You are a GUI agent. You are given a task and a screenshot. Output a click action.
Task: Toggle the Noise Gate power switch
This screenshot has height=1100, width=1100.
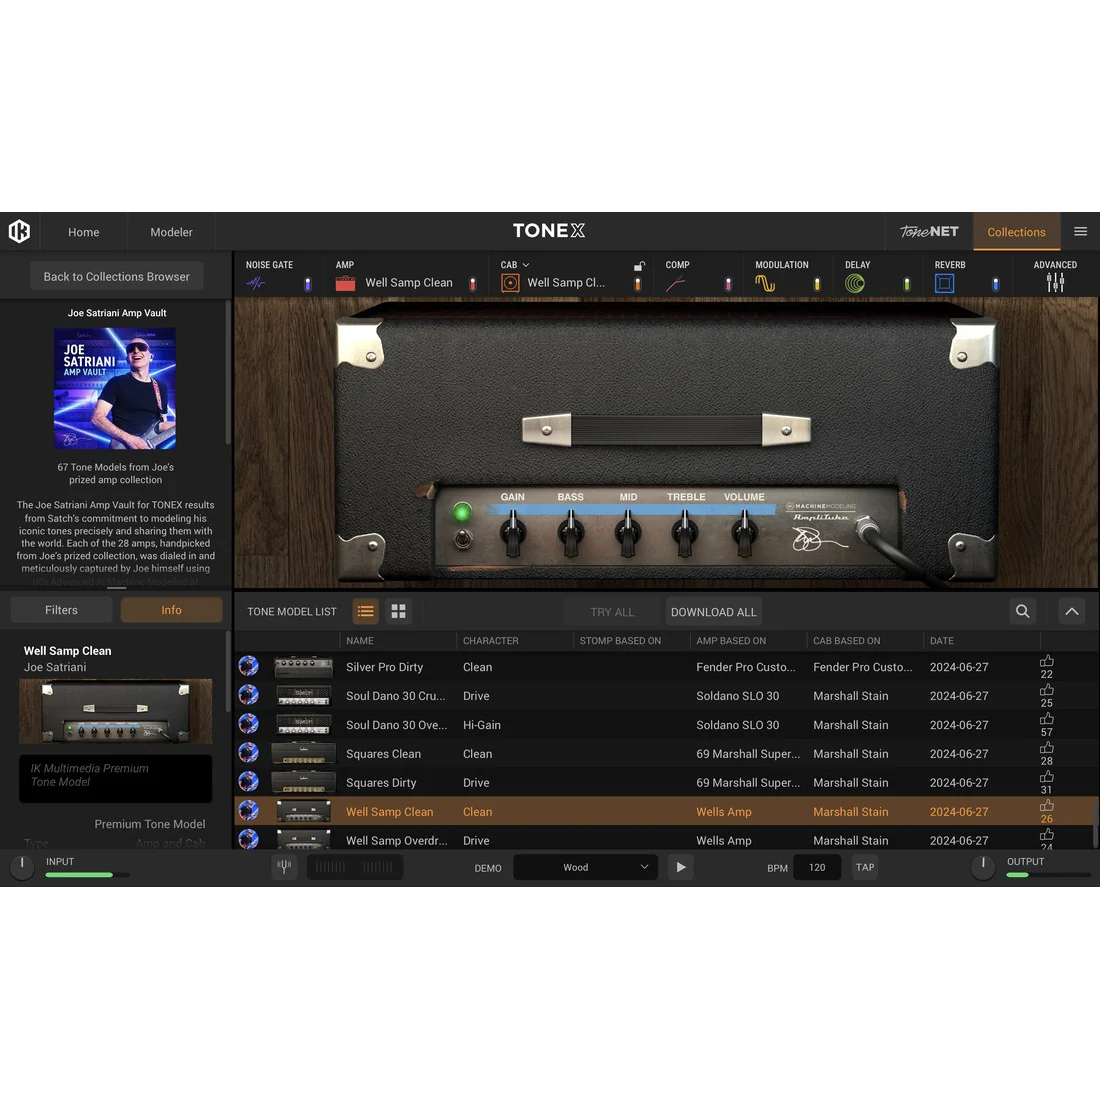point(307,284)
